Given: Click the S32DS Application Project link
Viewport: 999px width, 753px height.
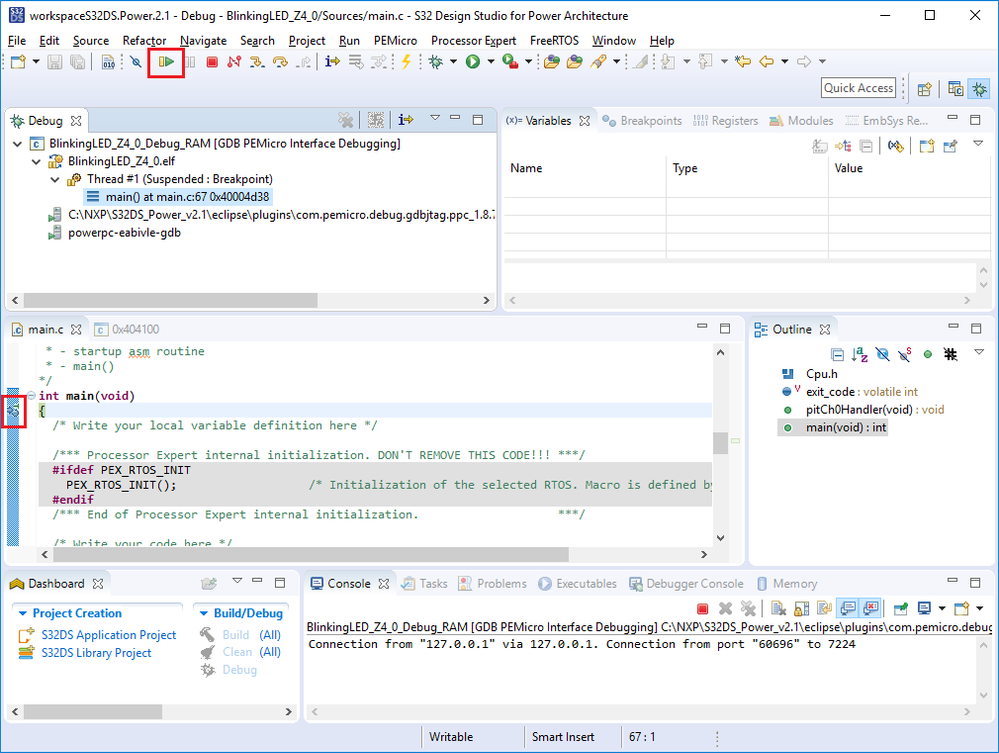Looking at the screenshot, I should coord(108,635).
